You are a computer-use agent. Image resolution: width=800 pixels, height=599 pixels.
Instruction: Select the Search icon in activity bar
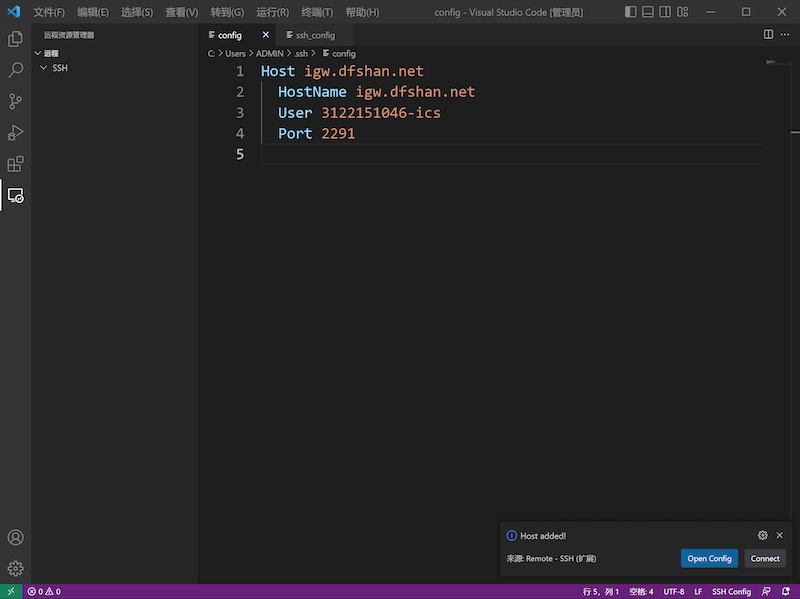[14, 70]
